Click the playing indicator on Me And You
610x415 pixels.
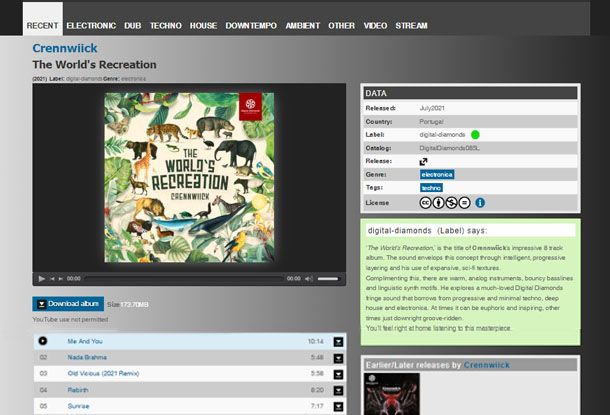click(43, 341)
